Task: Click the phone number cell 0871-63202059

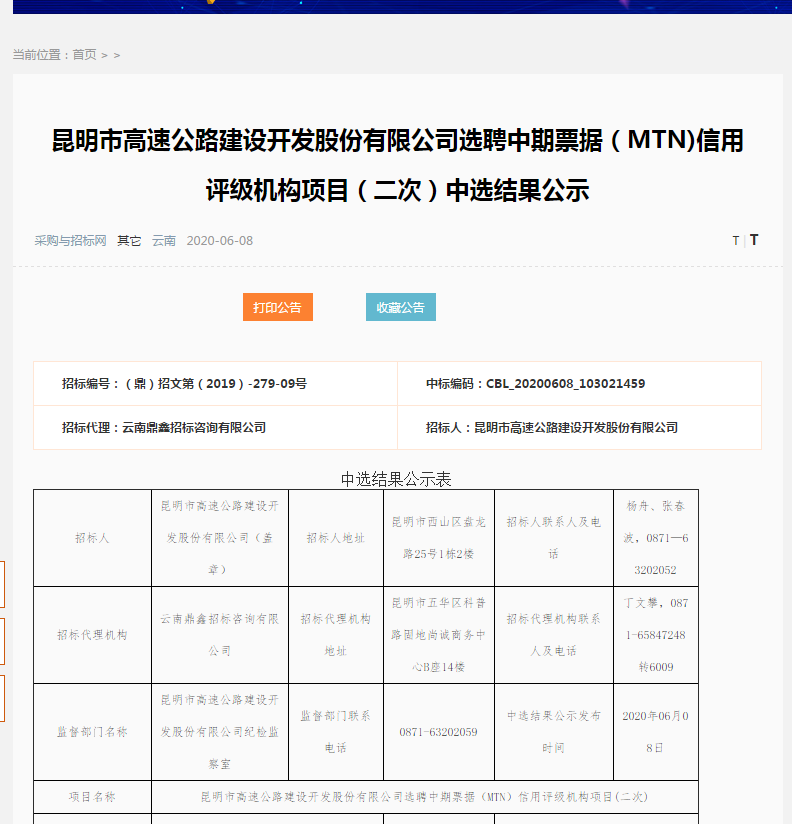Action: (438, 732)
